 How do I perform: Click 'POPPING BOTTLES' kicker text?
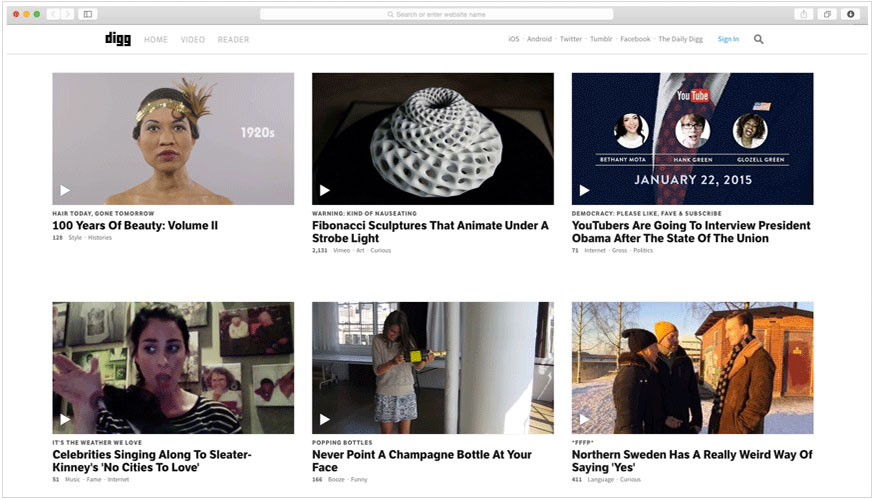pyautogui.click(x=342, y=443)
